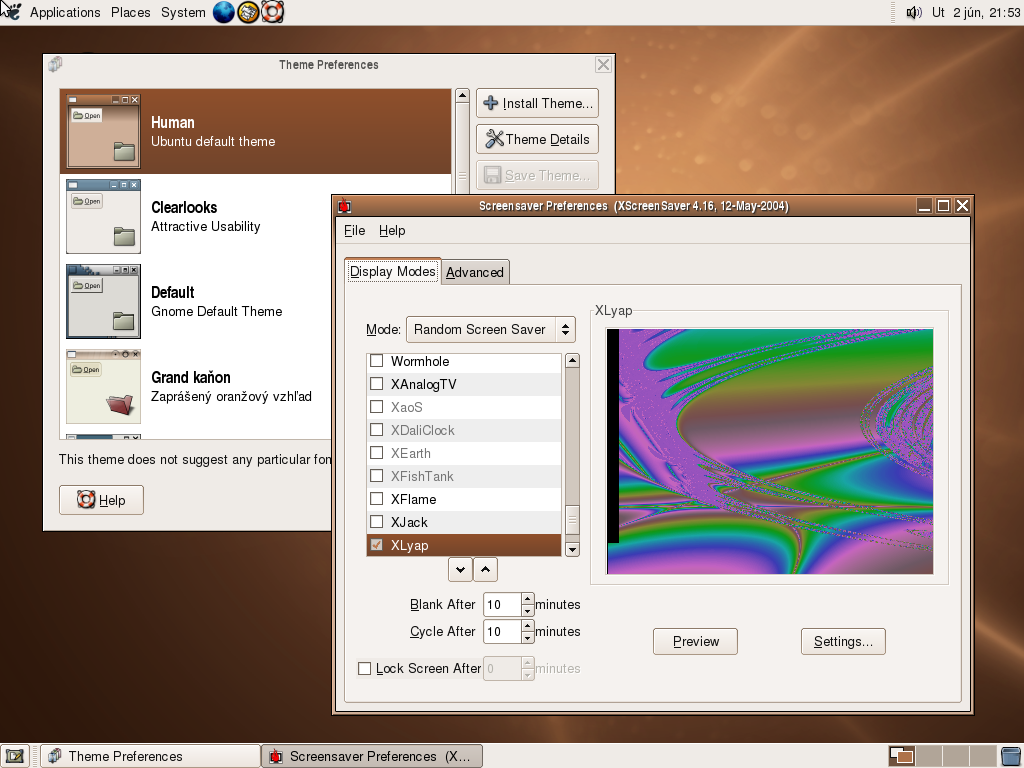Click the Help button in Theme Preferences
Image resolution: width=1024 pixels, height=768 pixels.
(x=101, y=500)
